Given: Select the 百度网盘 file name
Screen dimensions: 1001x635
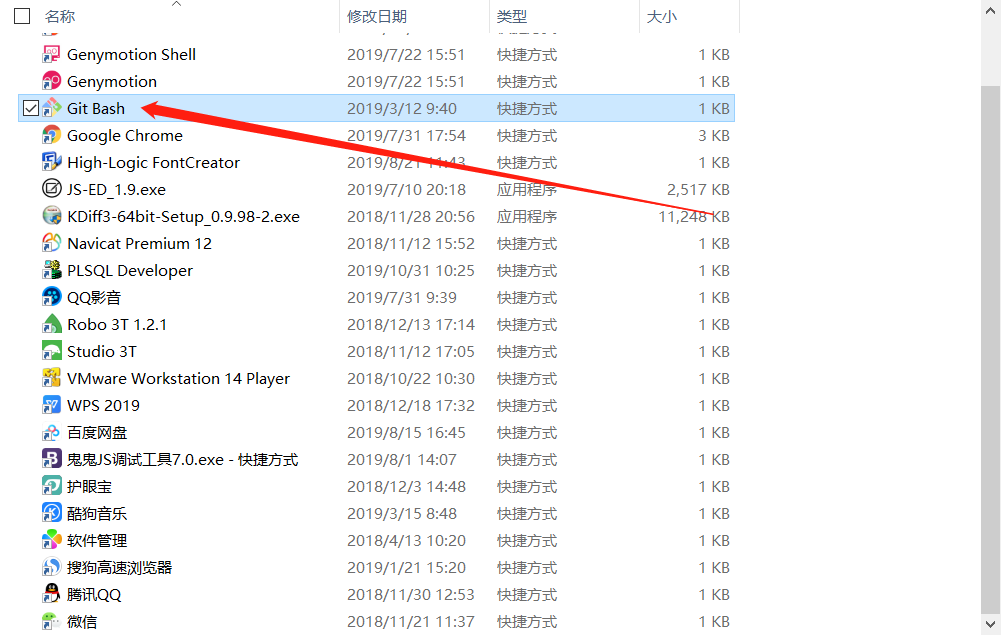Looking at the screenshot, I should 97,432.
